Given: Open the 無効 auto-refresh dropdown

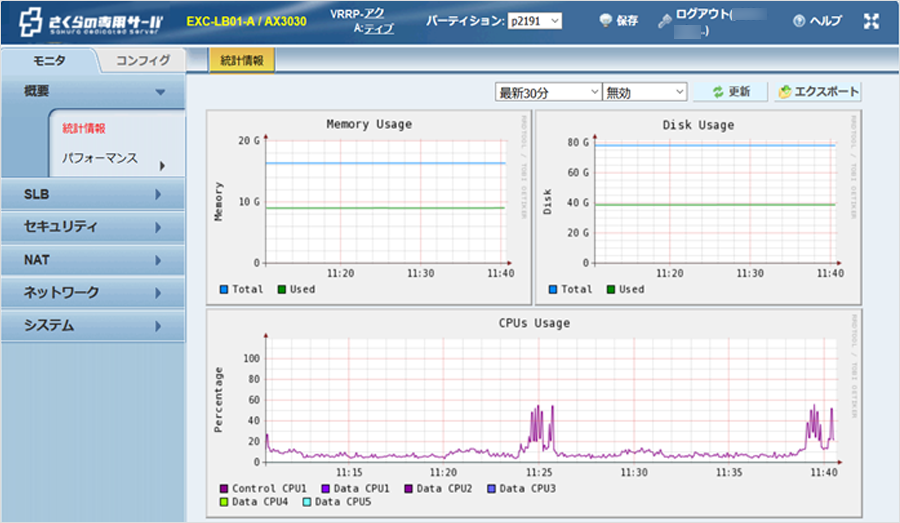Looking at the screenshot, I should [645, 92].
